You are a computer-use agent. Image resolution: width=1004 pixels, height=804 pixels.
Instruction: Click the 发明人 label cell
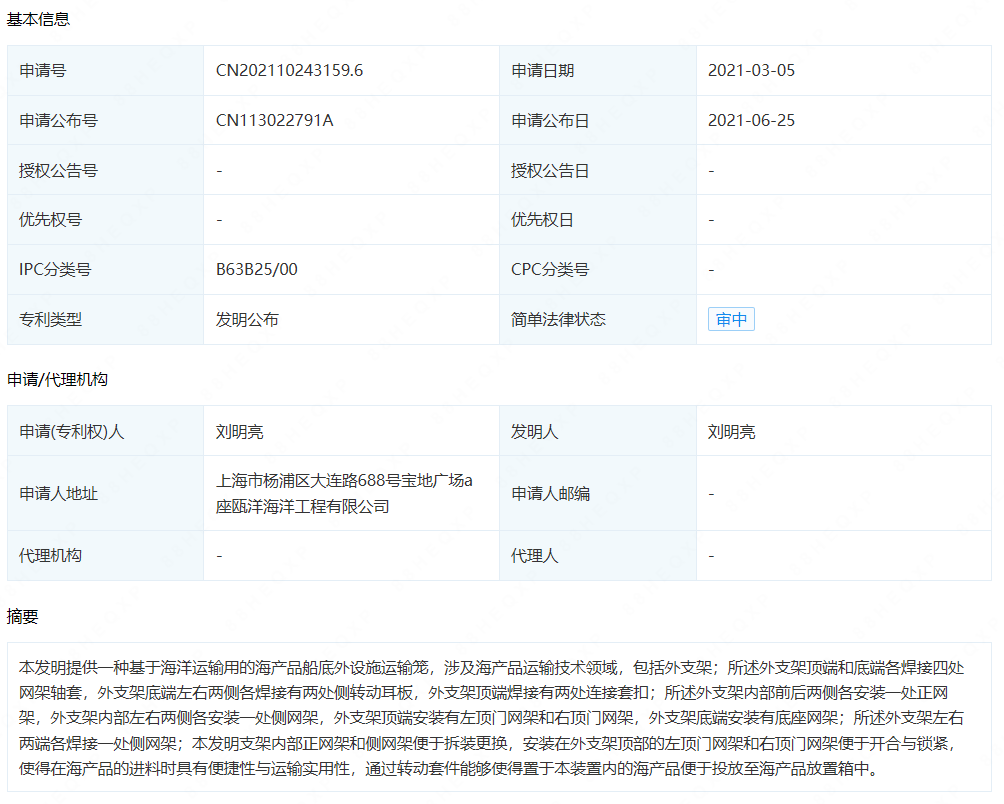coord(598,431)
